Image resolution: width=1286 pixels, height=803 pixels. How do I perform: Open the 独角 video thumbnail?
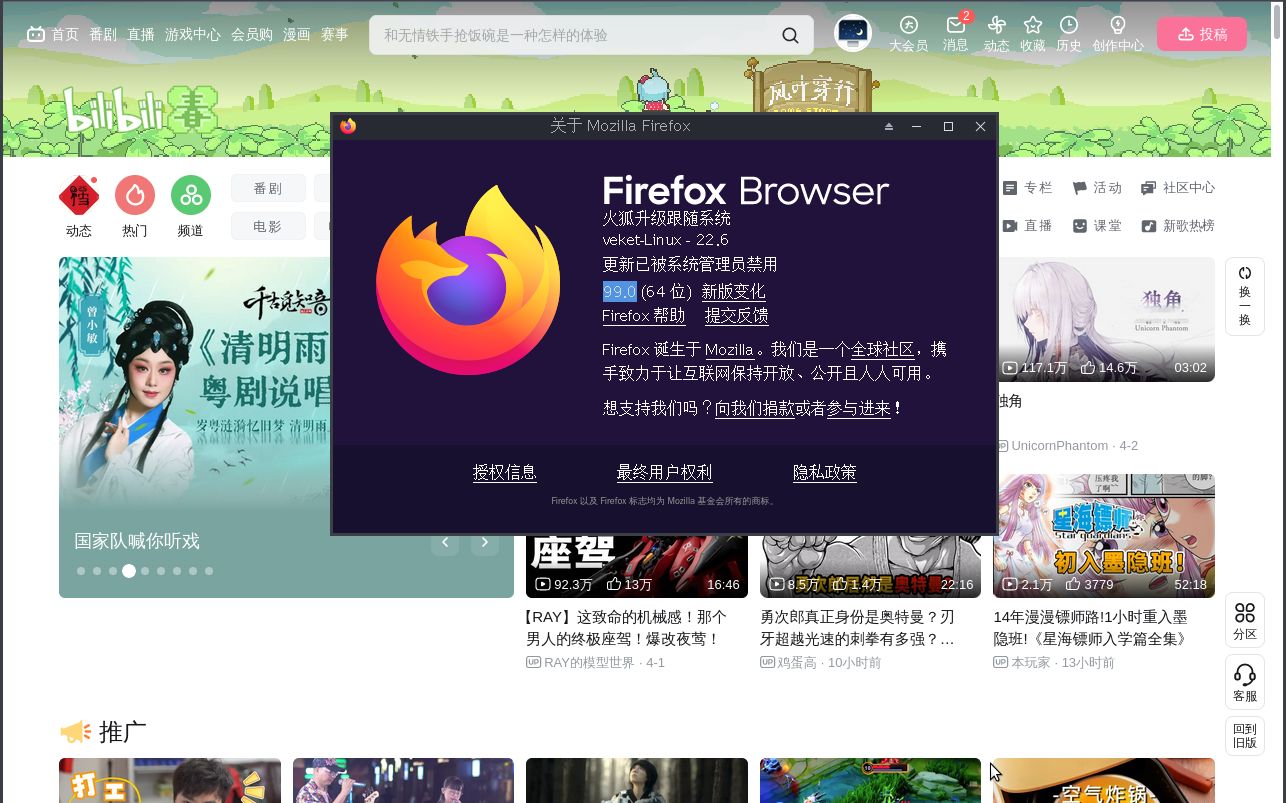click(1104, 319)
